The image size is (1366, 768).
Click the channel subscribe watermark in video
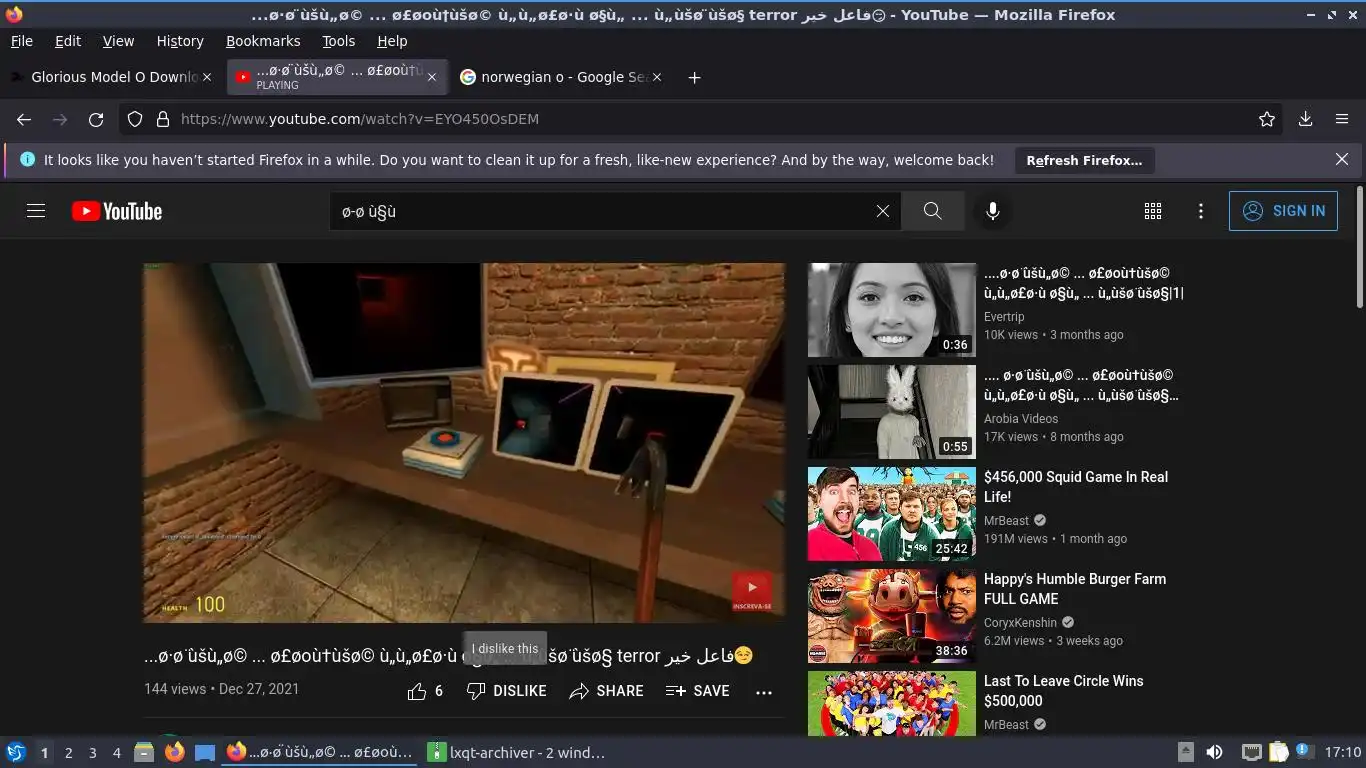click(752, 590)
